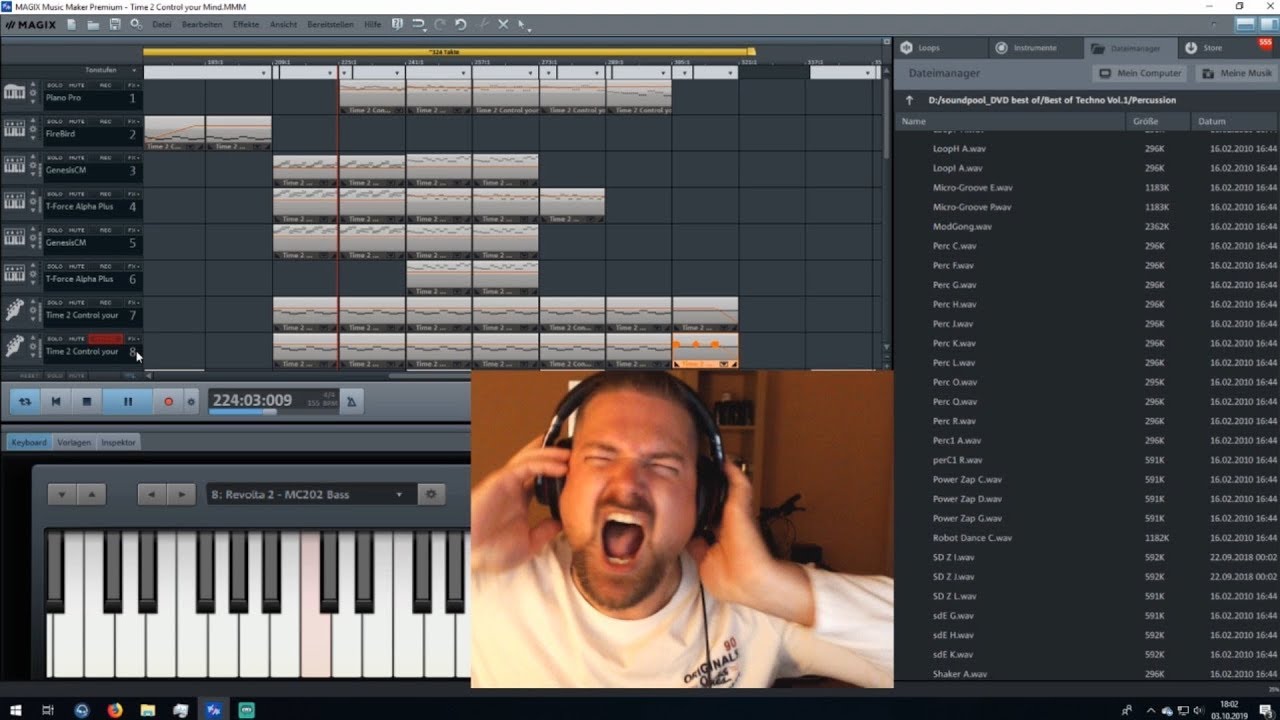
Task: Open the FX menu on track 8
Action: 132,339
